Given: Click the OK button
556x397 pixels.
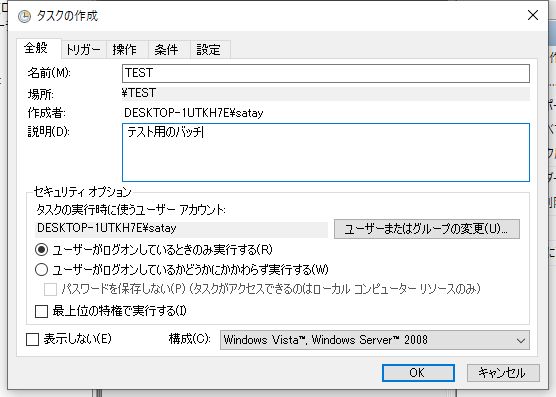Looking at the screenshot, I should click(418, 373).
